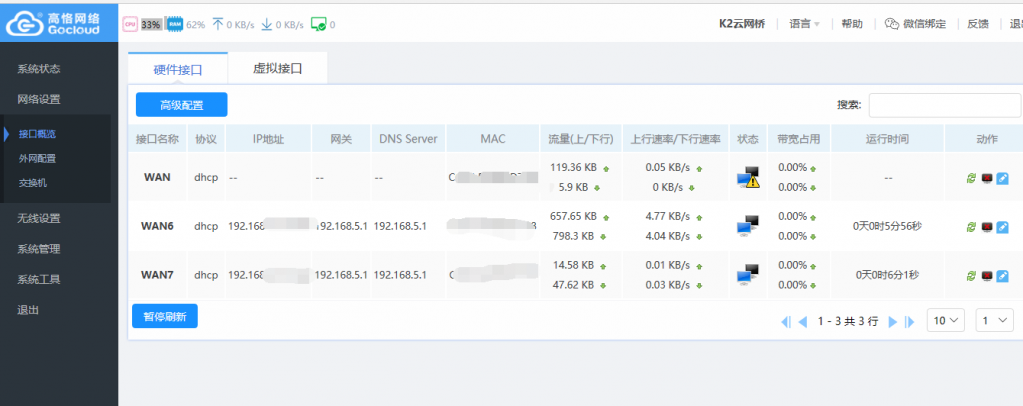The width and height of the screenshot is (1023, 406).
Task: Refresh the WAN6 interface
Action: 971,226
